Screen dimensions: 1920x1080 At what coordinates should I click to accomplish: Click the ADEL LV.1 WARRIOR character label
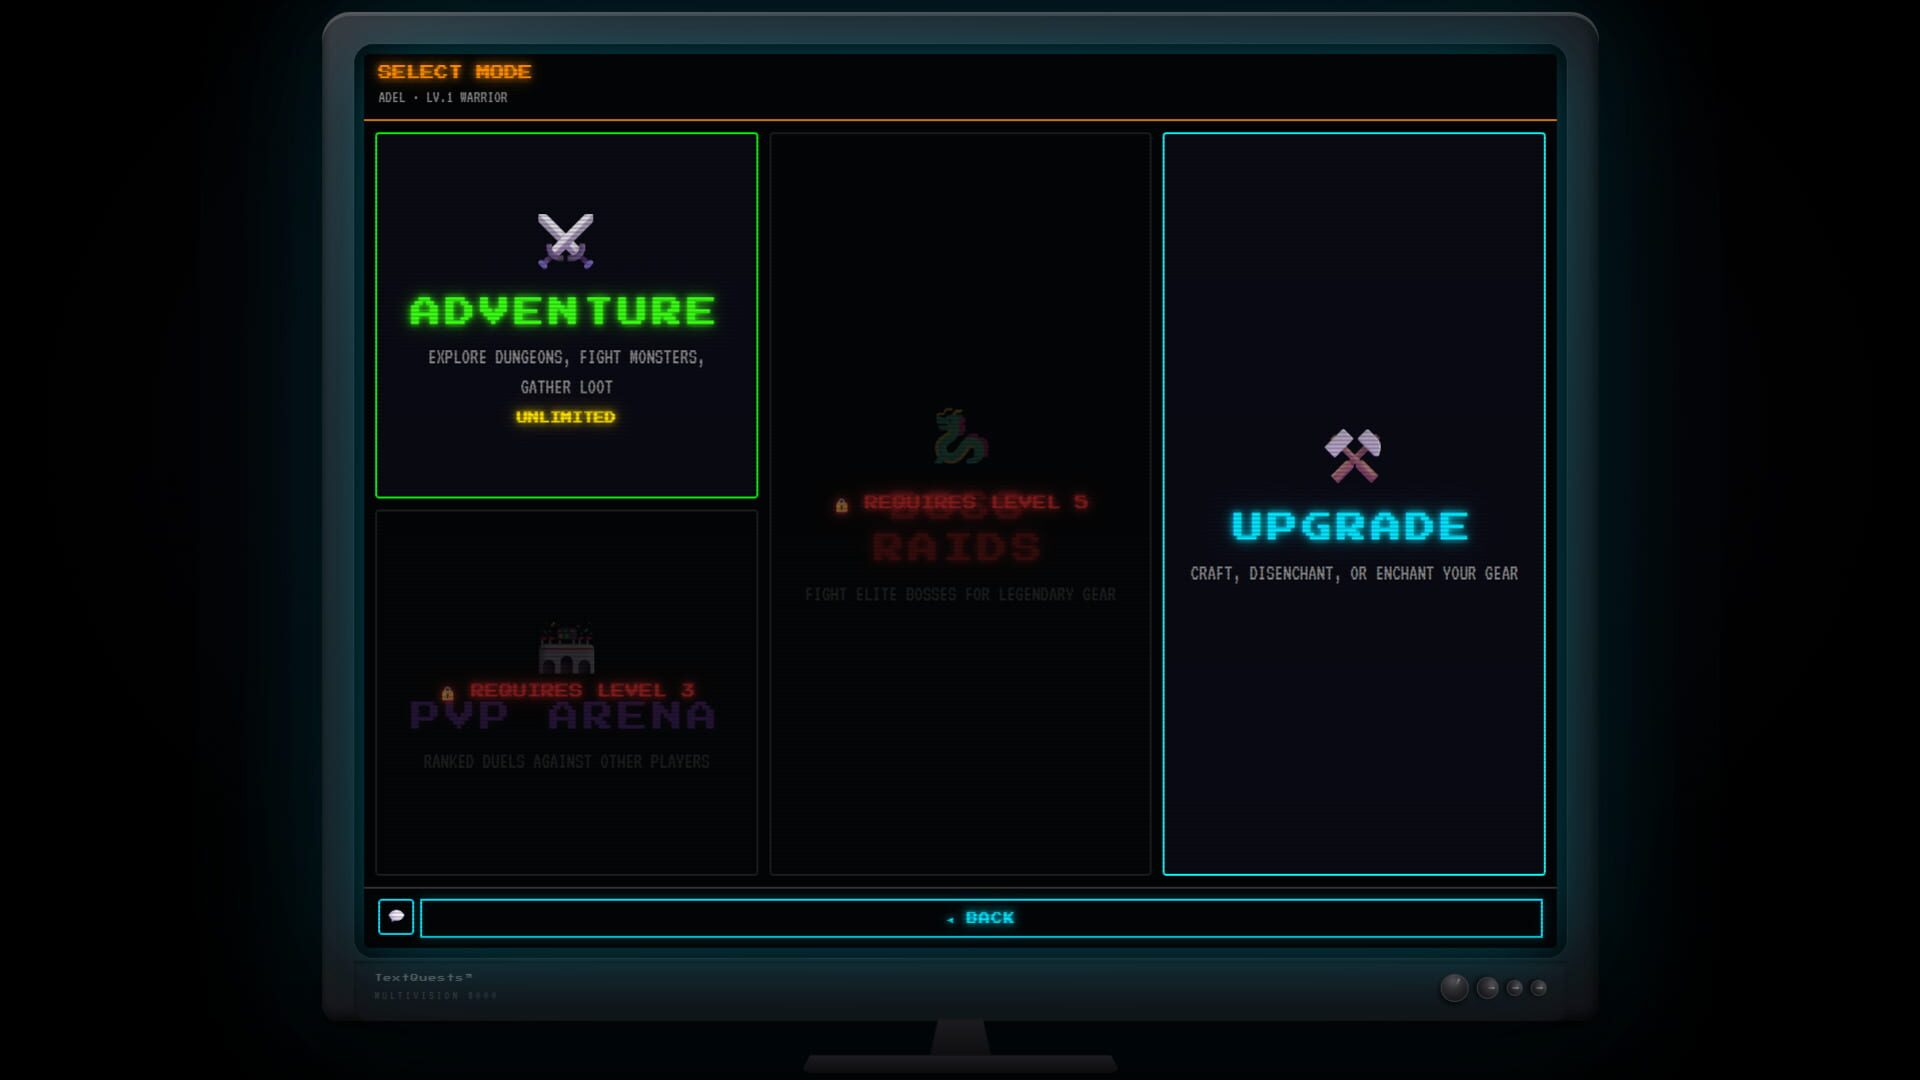[442, 97]
